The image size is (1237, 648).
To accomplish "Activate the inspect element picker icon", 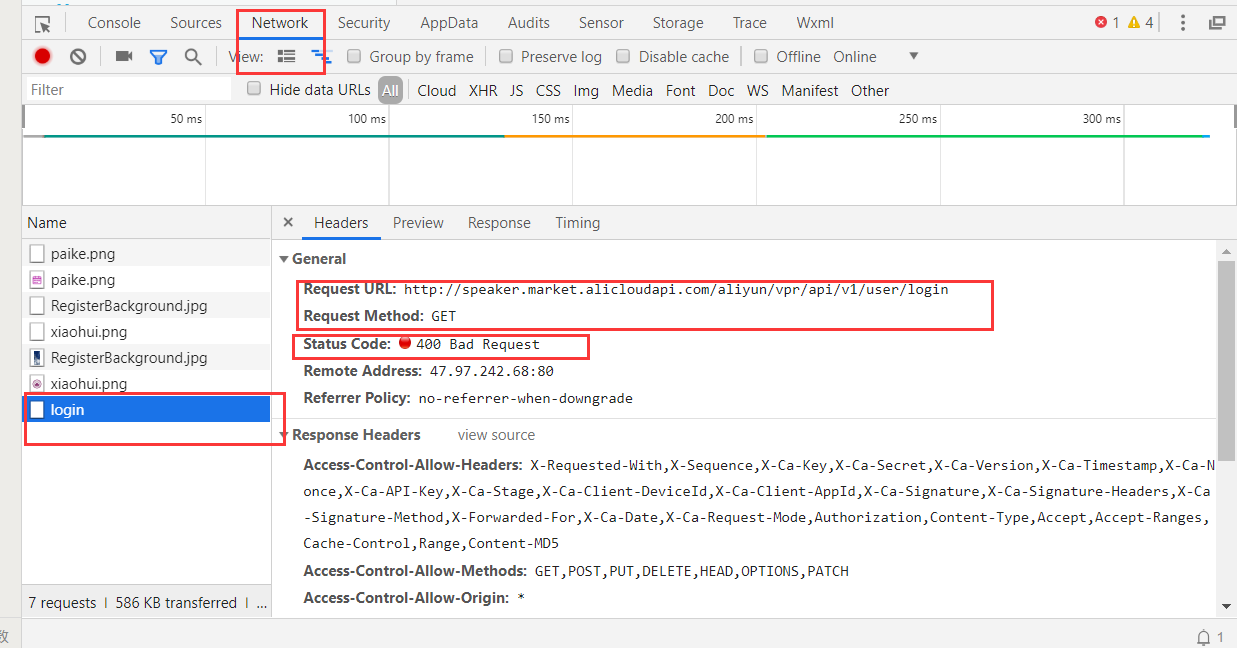I will point(42,23).
